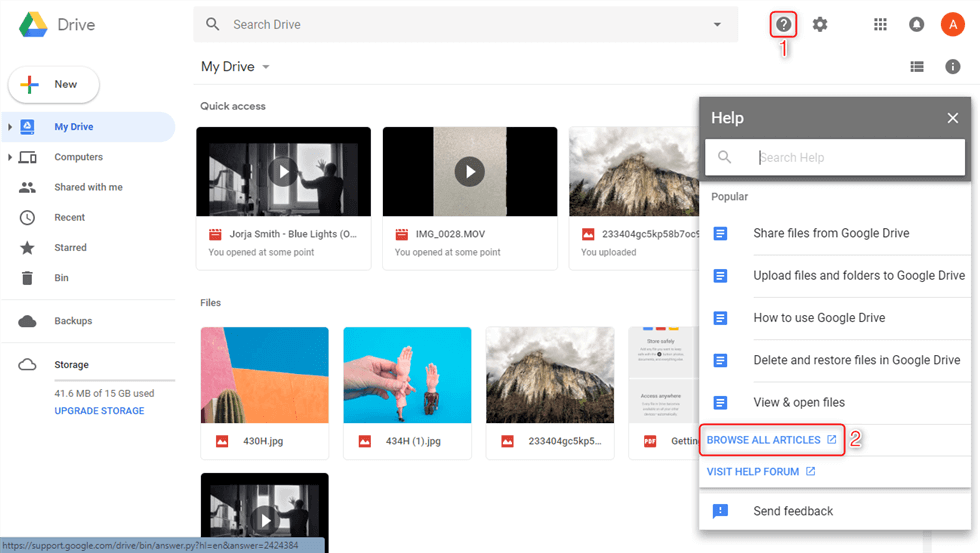Open the Google apps grid
Viewport: 980px width, 553px height.
(880, 24)
